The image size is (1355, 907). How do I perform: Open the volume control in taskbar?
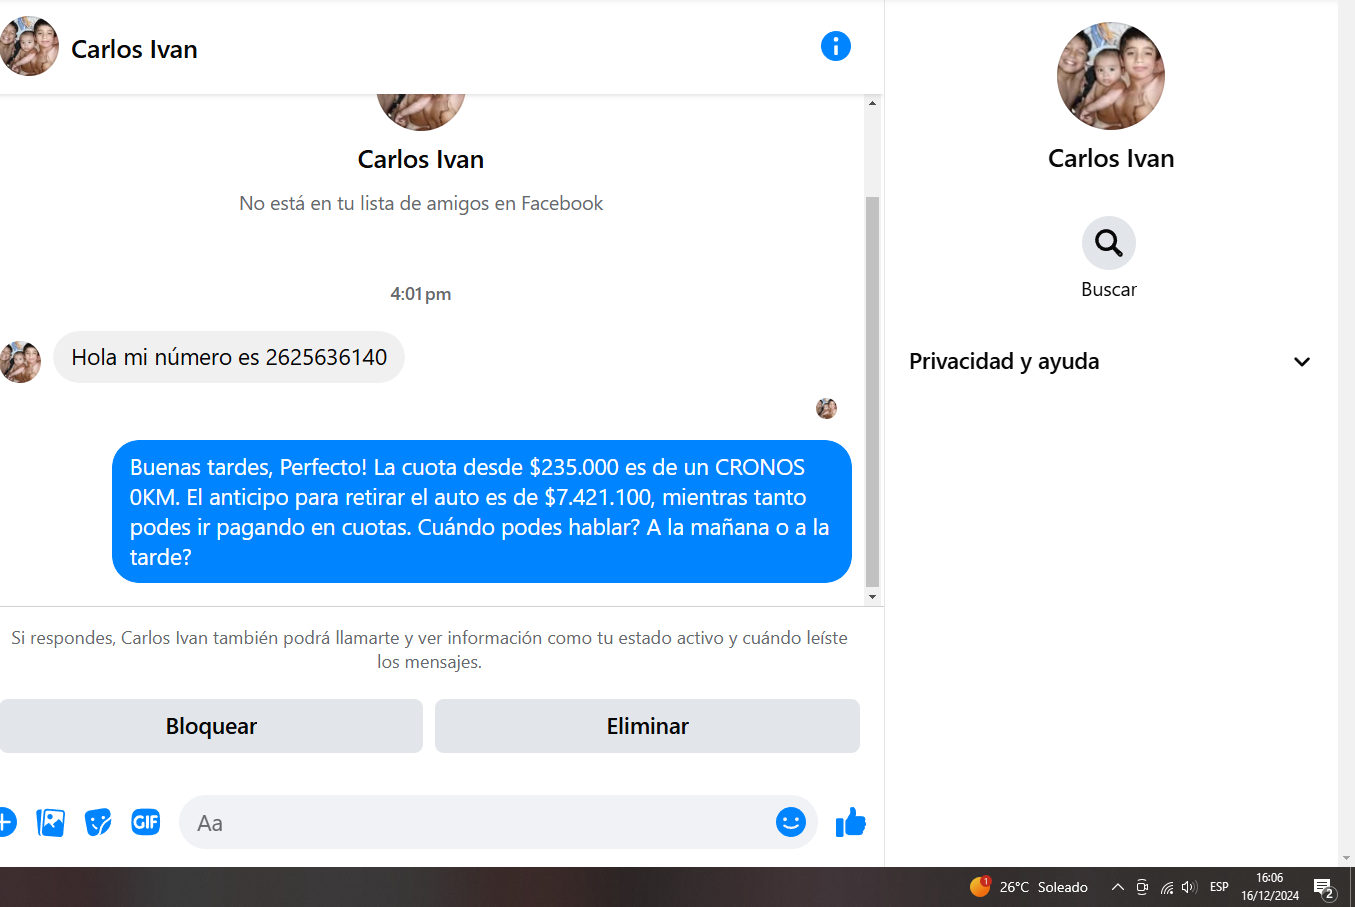point(1189,887)
